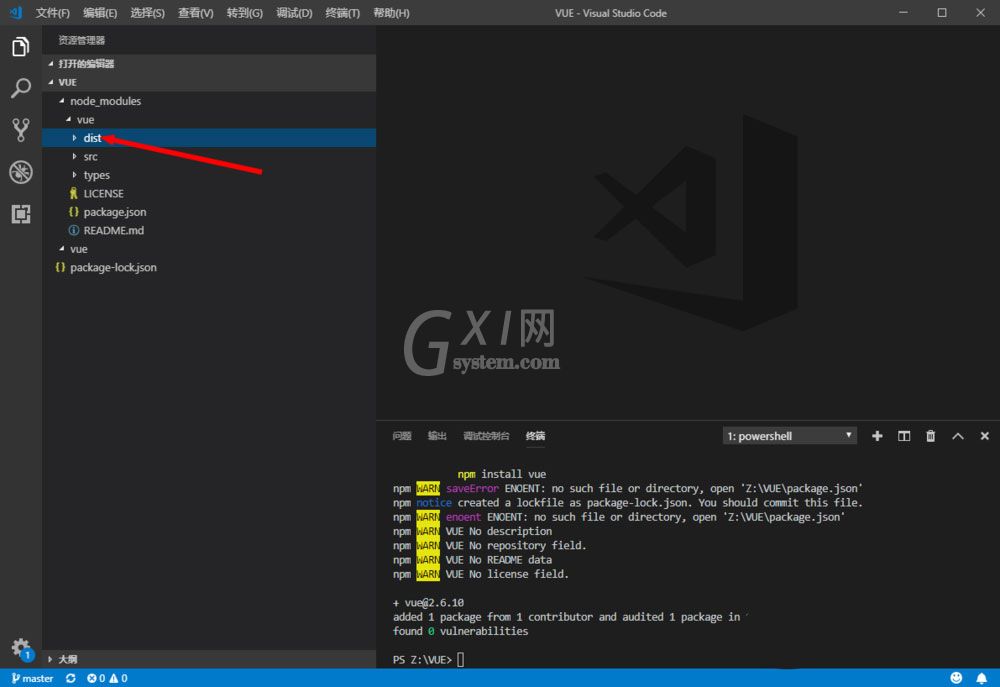Open the Manage gear settings icon
The image size is (1000, 687).
pyautogui.click(x=20, y=647)
